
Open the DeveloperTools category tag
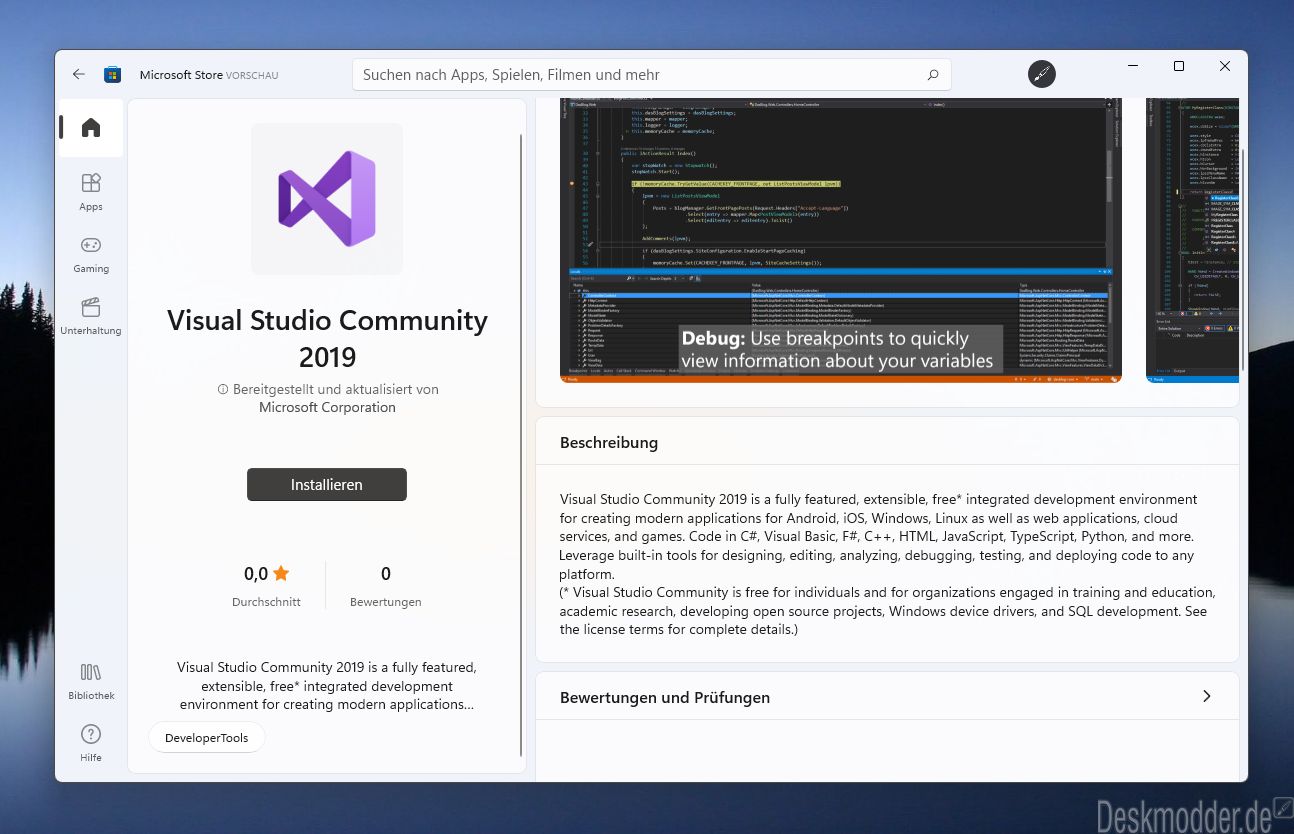(207, 738)
